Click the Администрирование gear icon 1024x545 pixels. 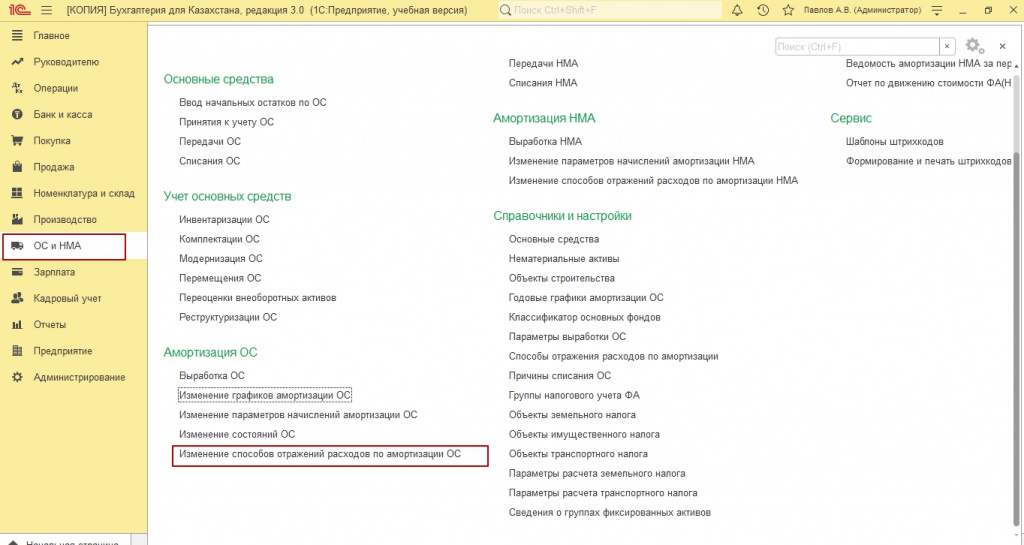(18, 377)
